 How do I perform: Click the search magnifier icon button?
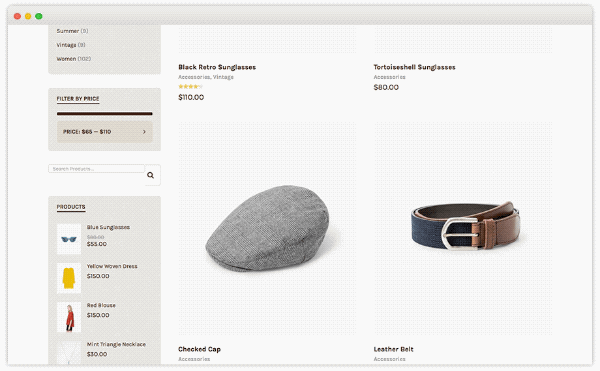tap(152, 175)
